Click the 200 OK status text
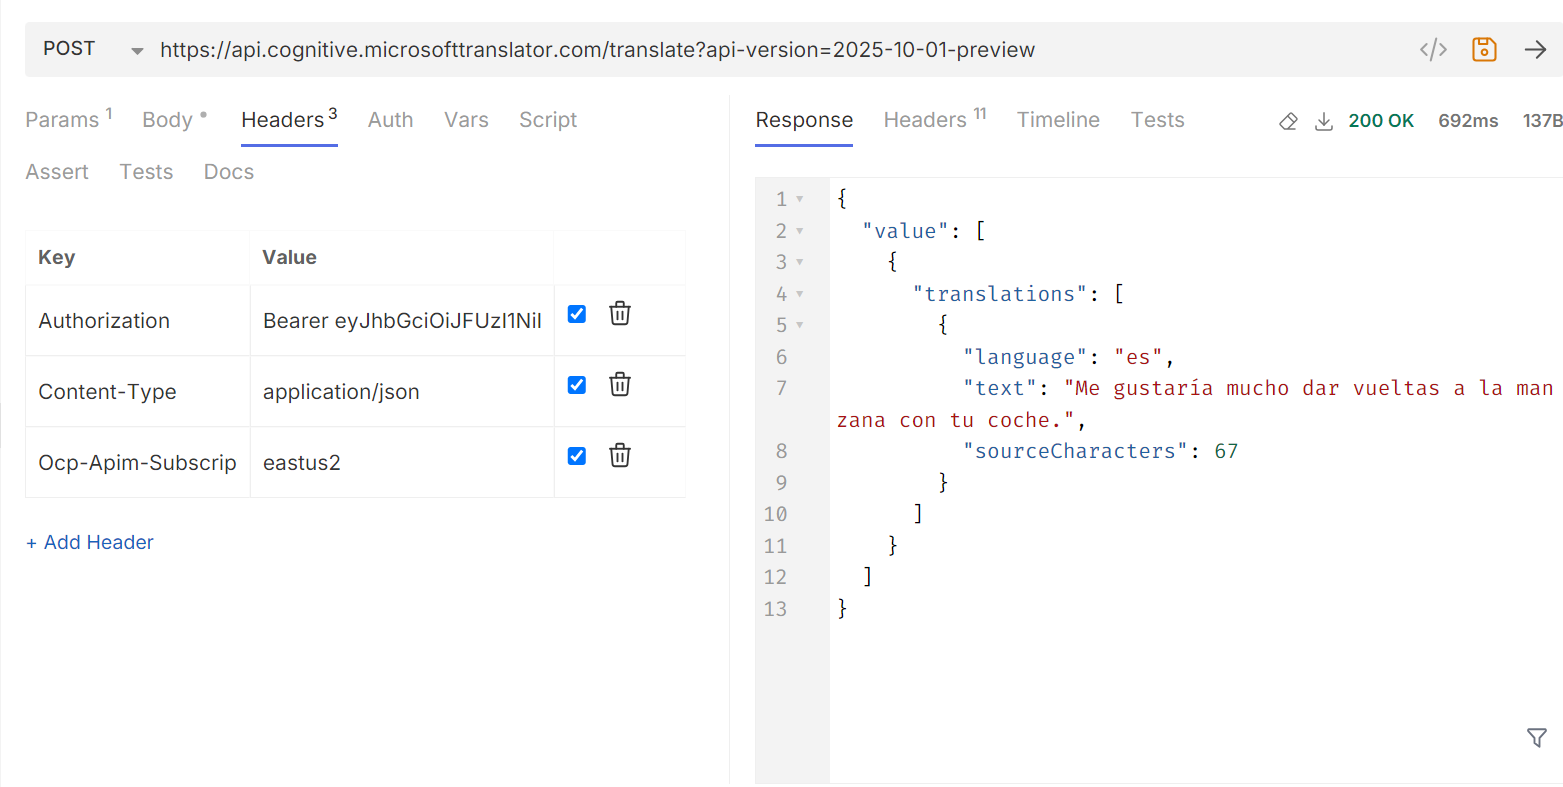 pos(1381,121)
